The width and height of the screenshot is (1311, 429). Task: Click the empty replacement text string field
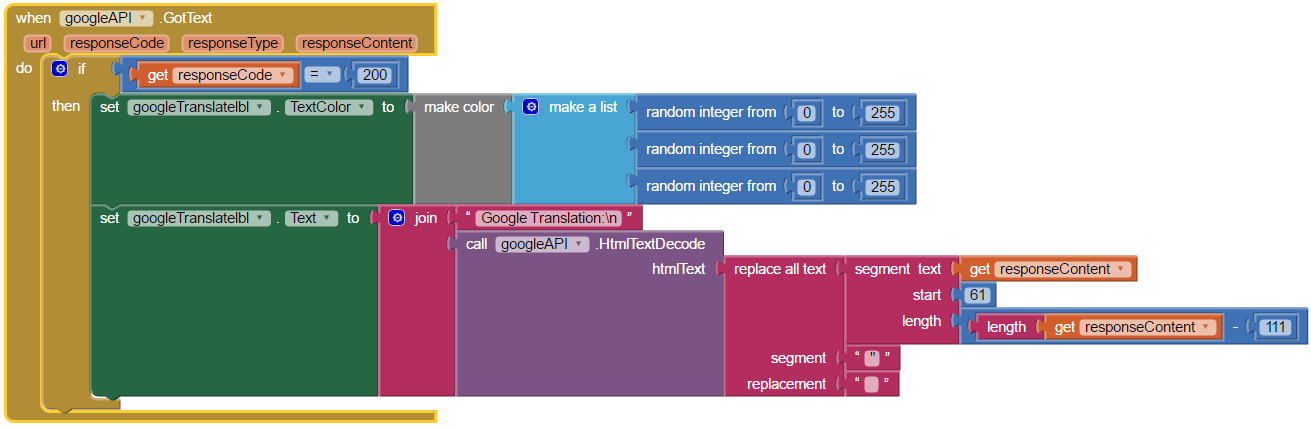tap(871, 384)
